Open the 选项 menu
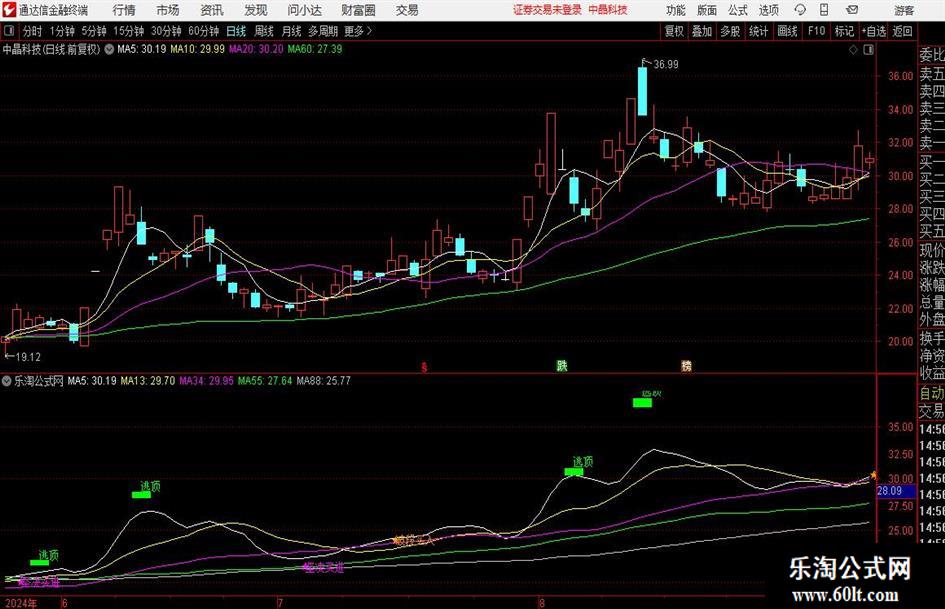 click(x=768, y=10)
